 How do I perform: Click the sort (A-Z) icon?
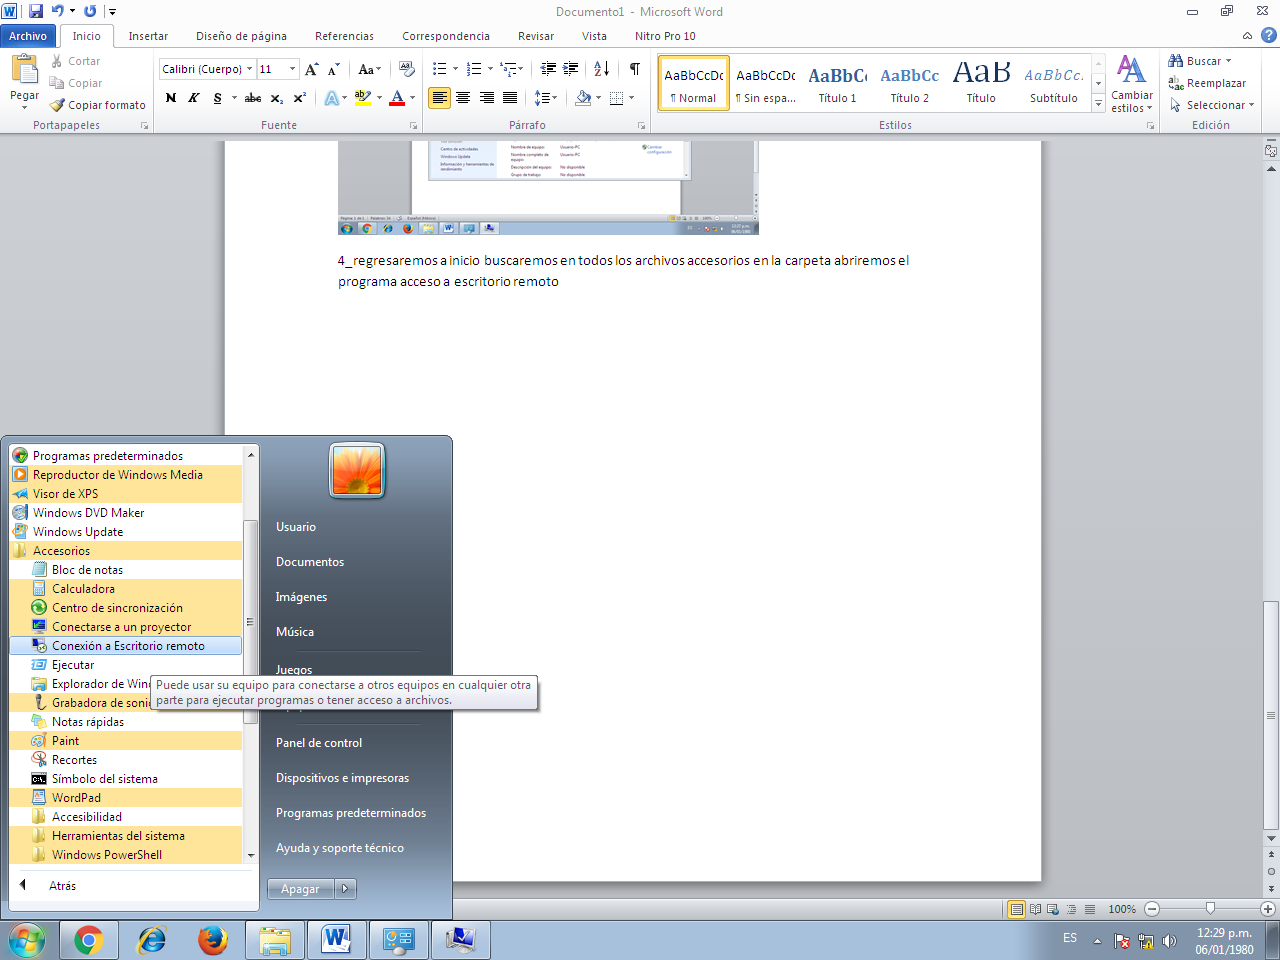pos(601,69)
